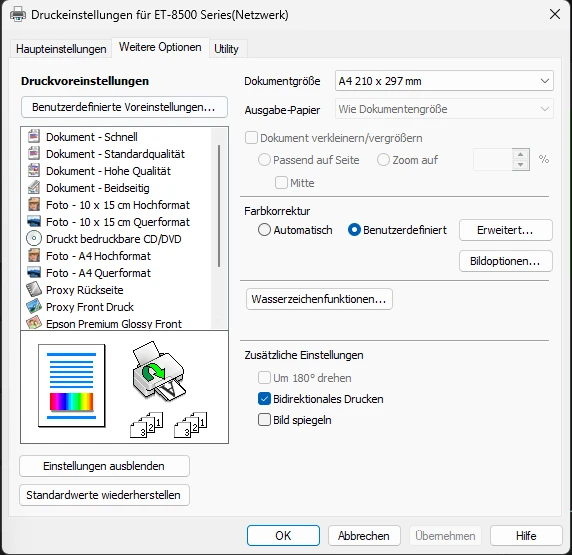Image resolution: width=572 pixels, height=555 pixels.
Task: Click the page preview thumbnail with color bar
Action: (72, 385)
